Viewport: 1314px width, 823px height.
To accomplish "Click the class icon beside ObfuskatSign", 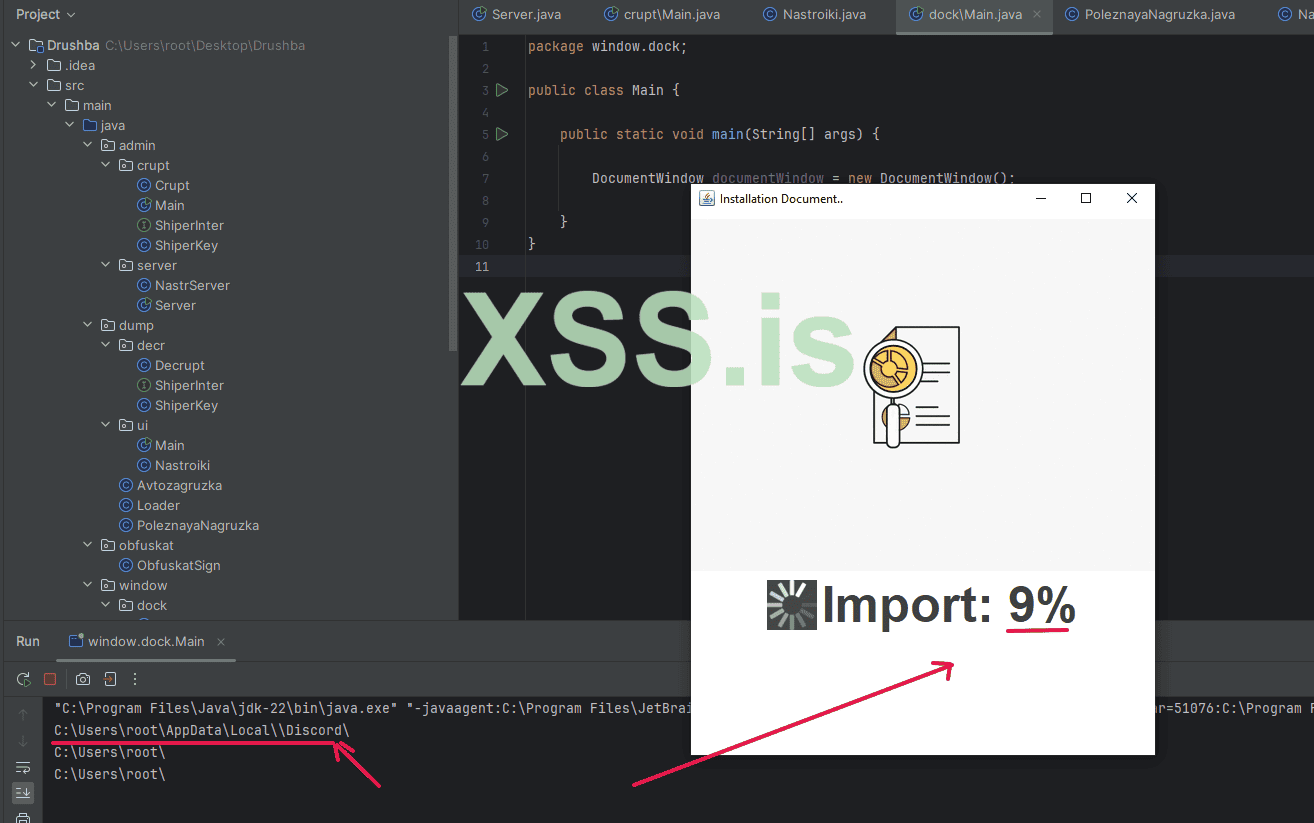I will [x=126, y=565].
